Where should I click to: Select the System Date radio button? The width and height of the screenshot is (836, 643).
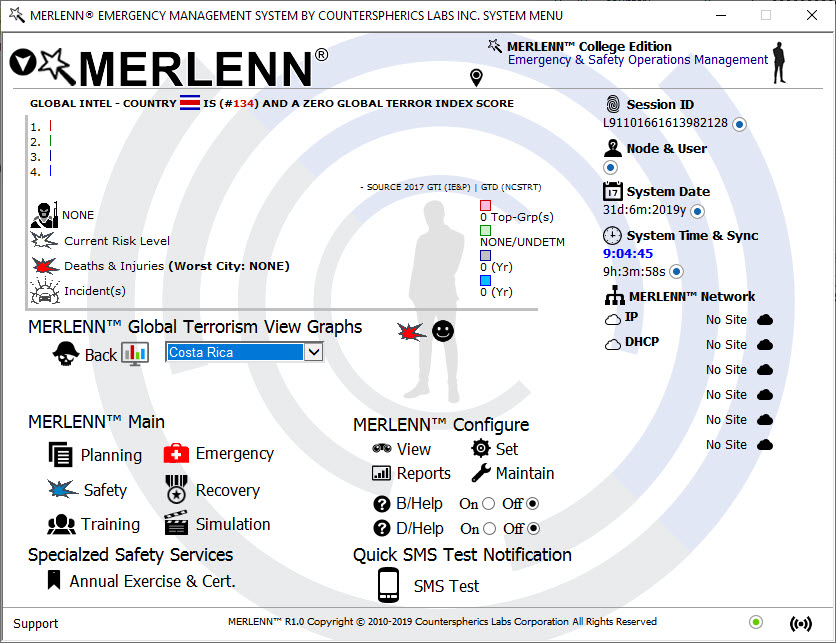pos(697,212)
